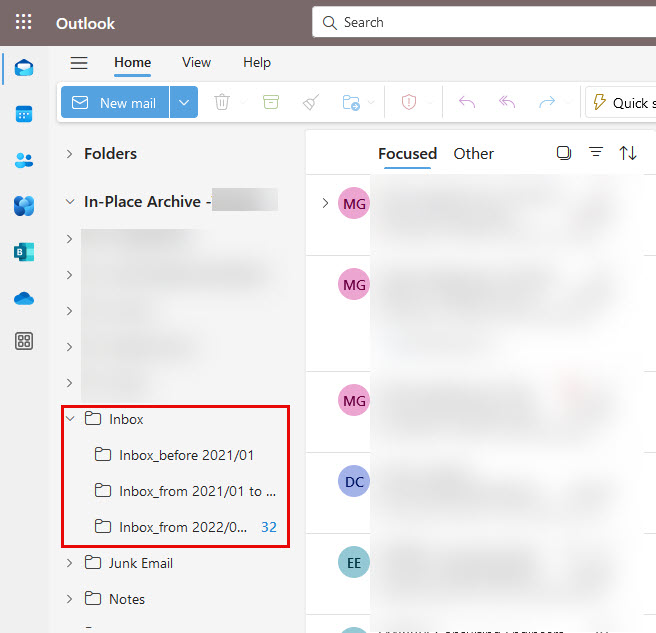Open People contacts in the sidebar
This screenshot has height=633, width=656.
coord(24,160)
